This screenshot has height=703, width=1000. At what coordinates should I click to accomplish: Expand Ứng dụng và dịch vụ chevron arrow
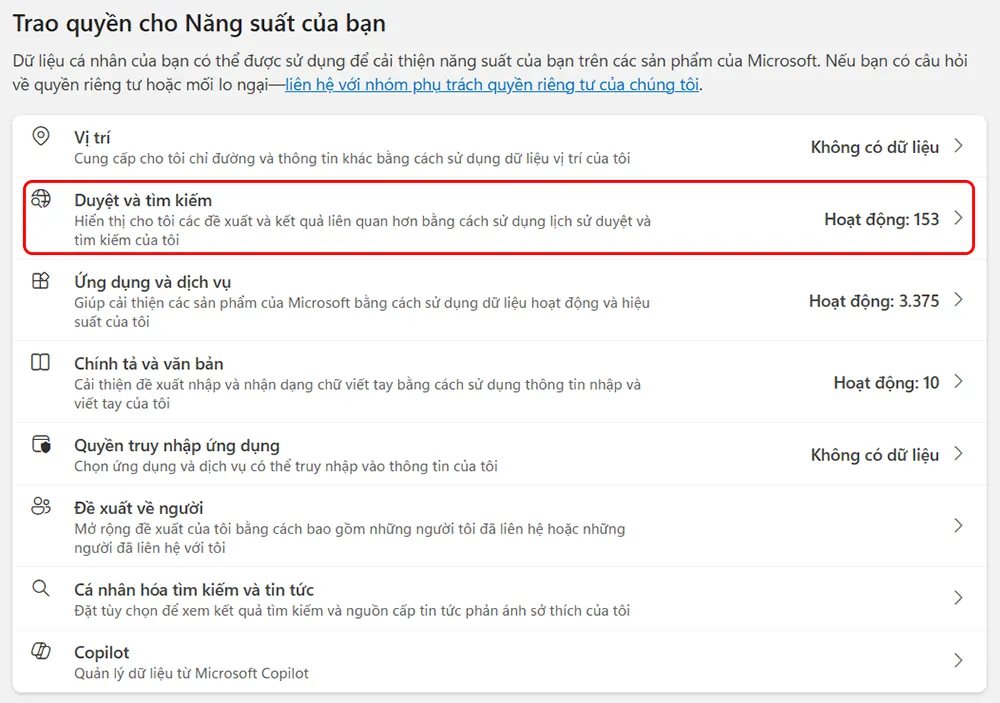pos(958,300)
